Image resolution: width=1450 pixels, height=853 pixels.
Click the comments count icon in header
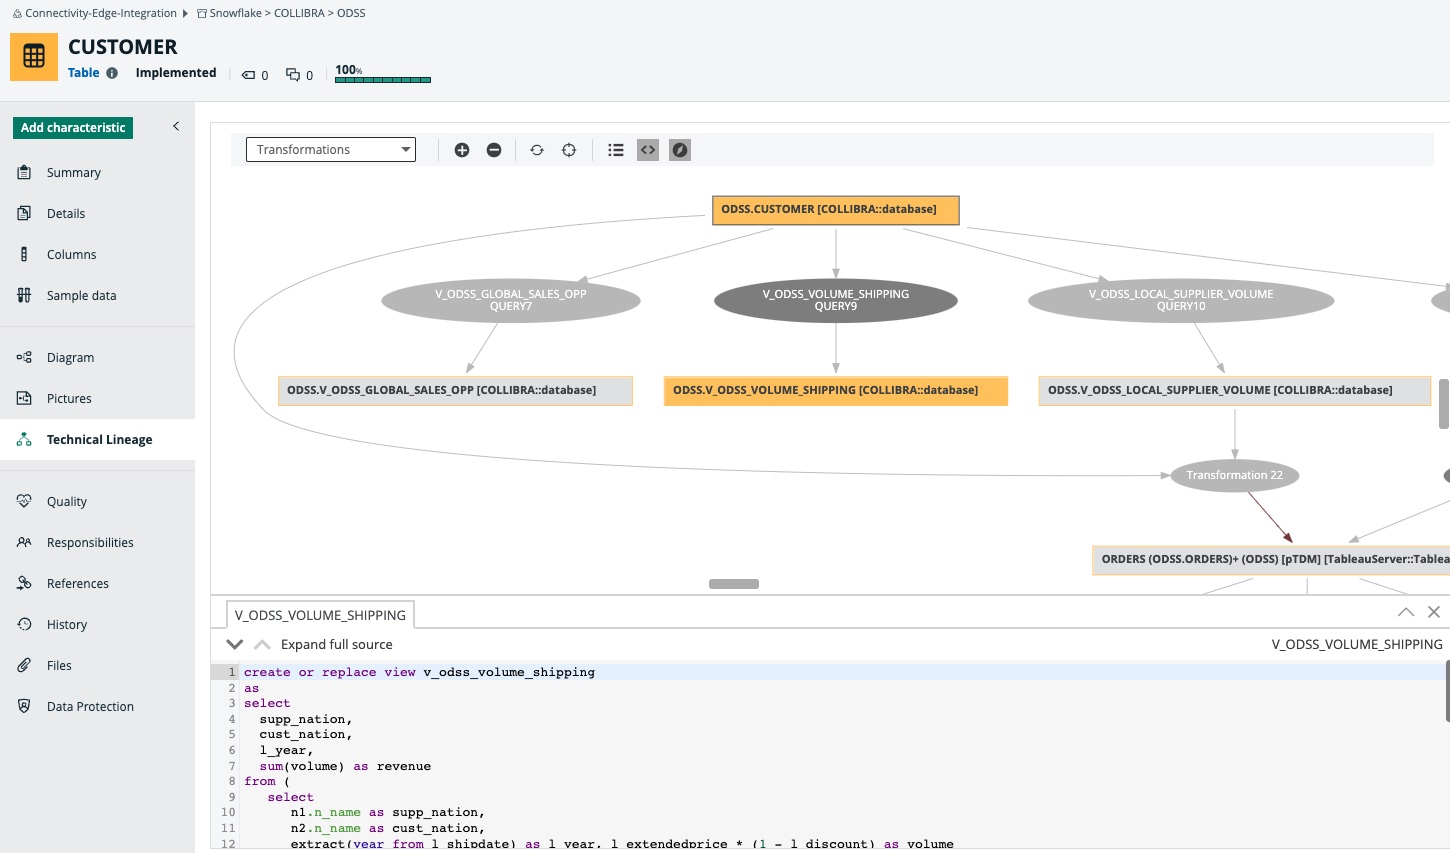click(x=293, y=75)
